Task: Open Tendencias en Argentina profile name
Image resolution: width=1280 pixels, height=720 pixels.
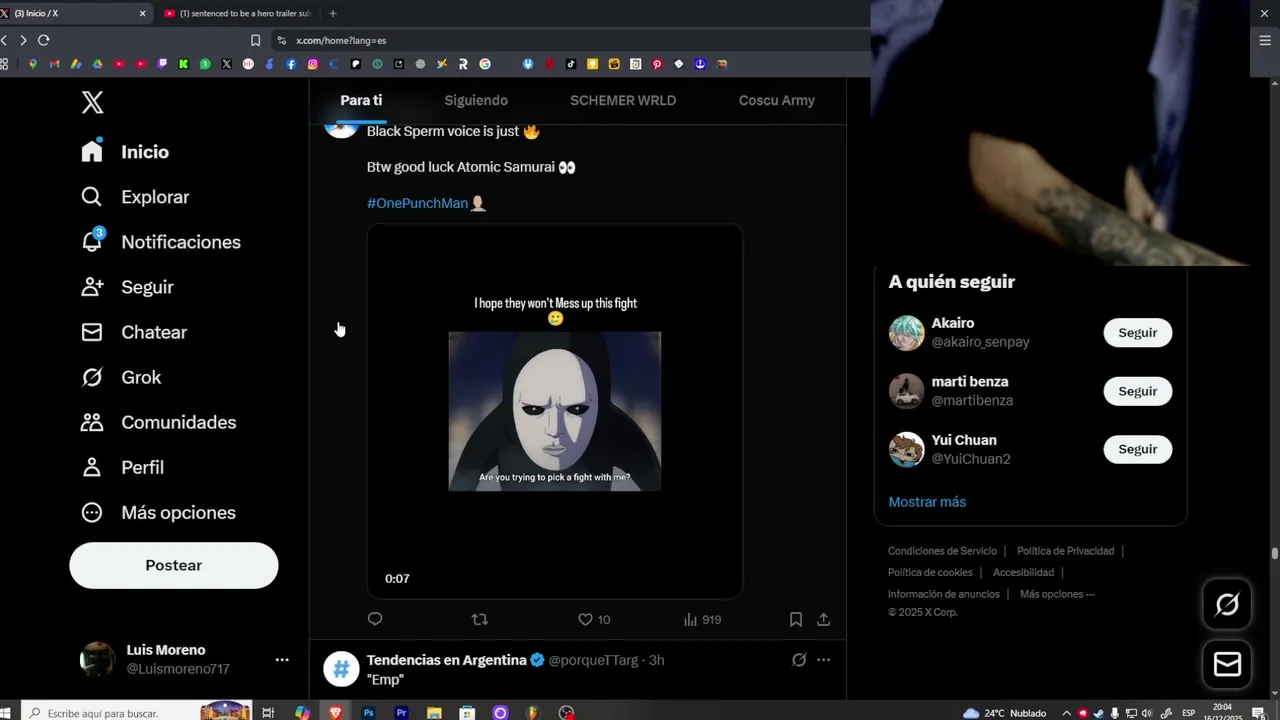Action: 447,660
